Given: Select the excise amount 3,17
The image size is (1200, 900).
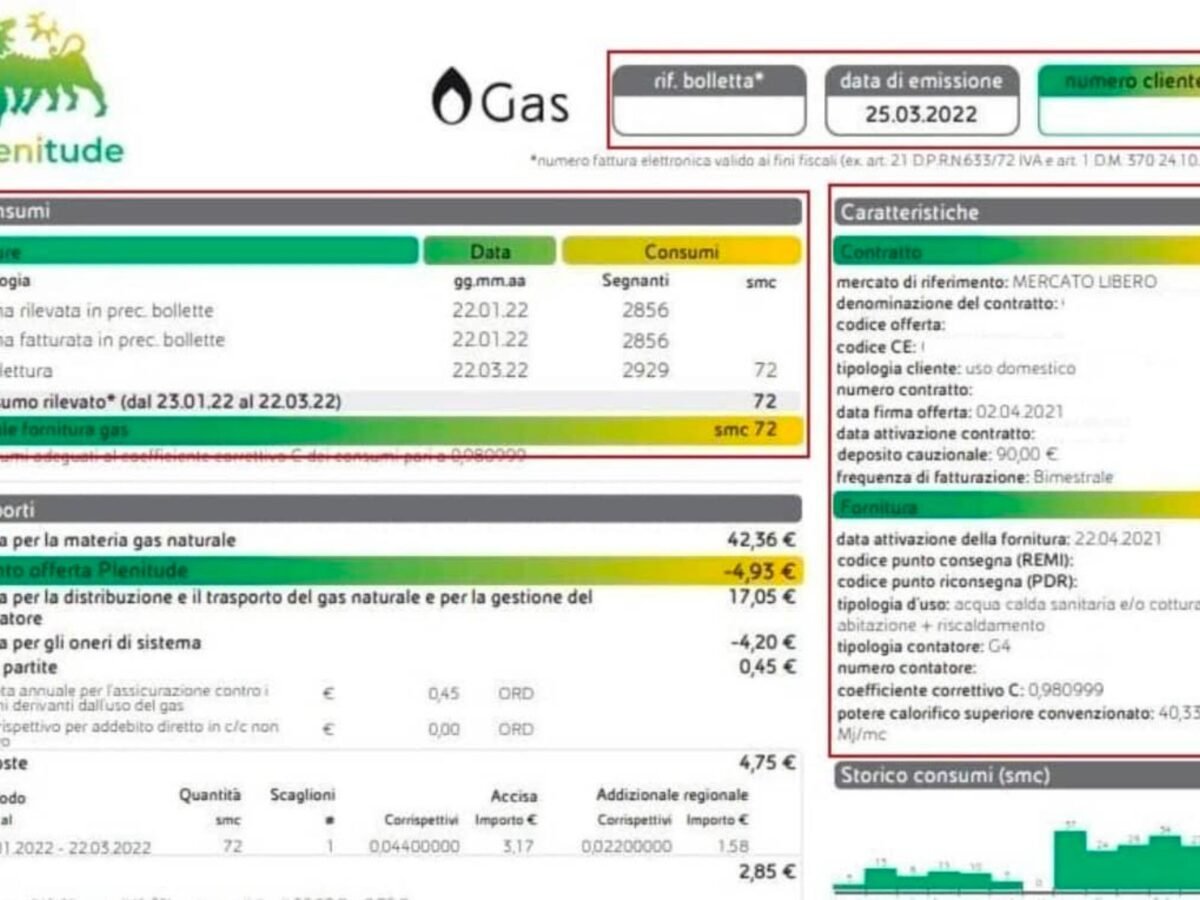Looking at the screenshot, I should pos(520,847).
